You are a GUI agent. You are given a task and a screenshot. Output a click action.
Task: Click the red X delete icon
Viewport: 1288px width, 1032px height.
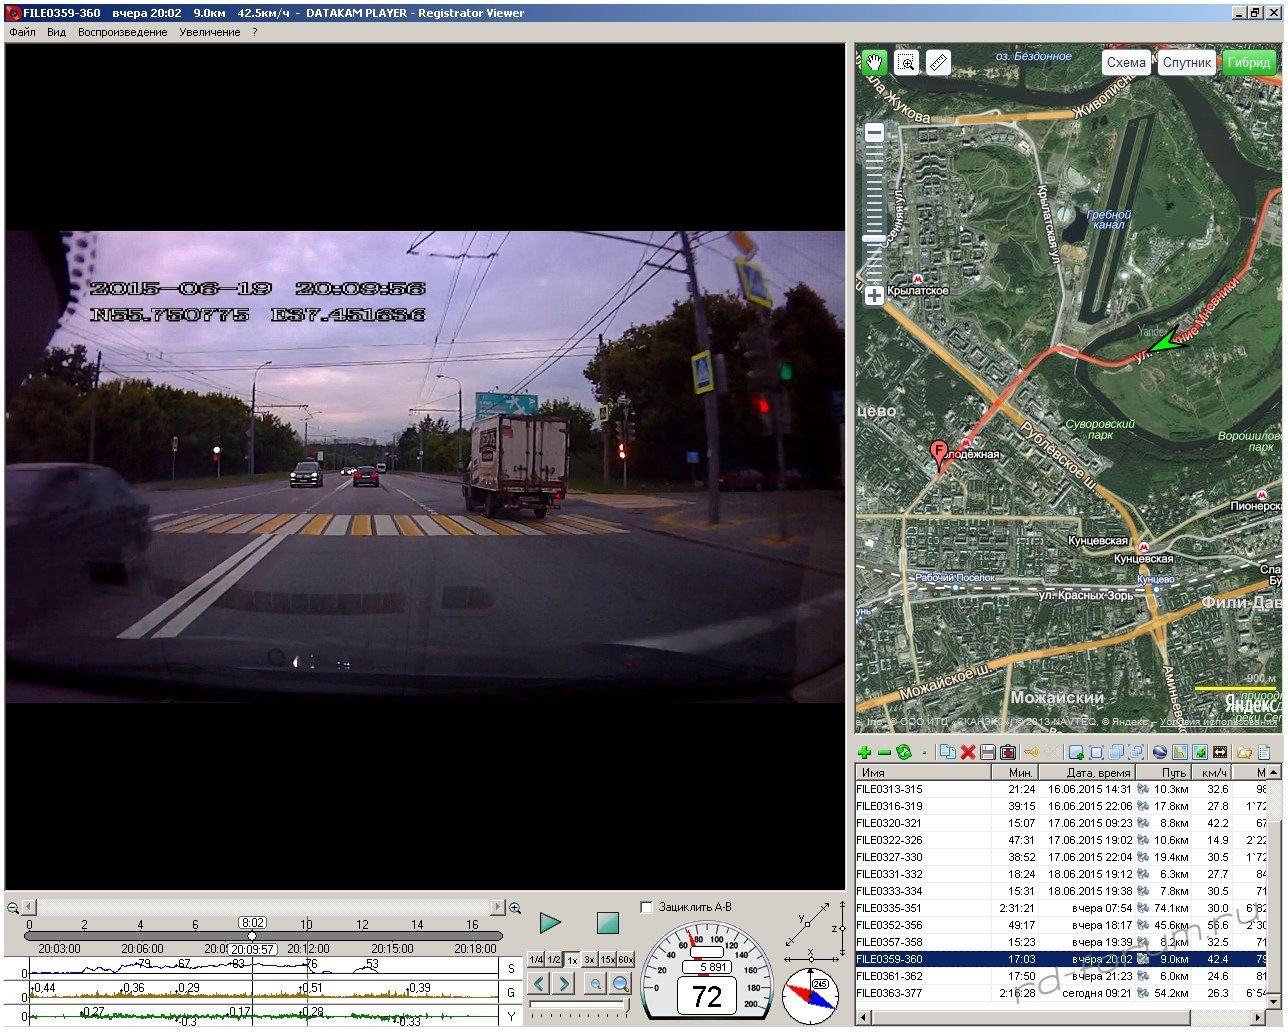coord(968,752)
